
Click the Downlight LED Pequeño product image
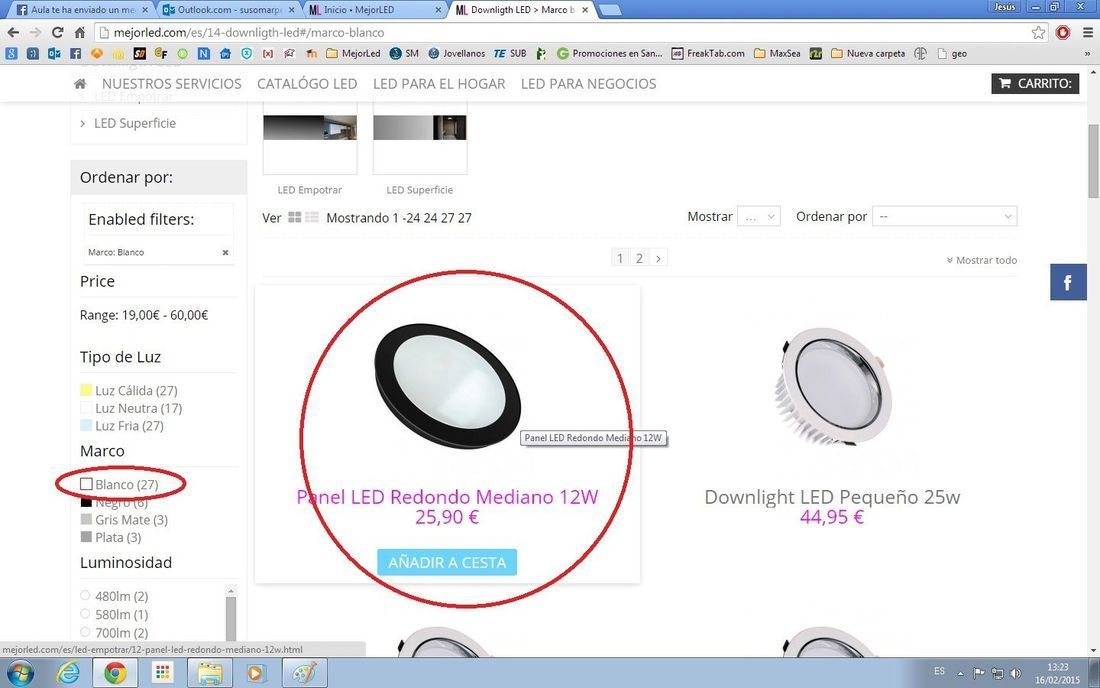click(x=832, y=386)
